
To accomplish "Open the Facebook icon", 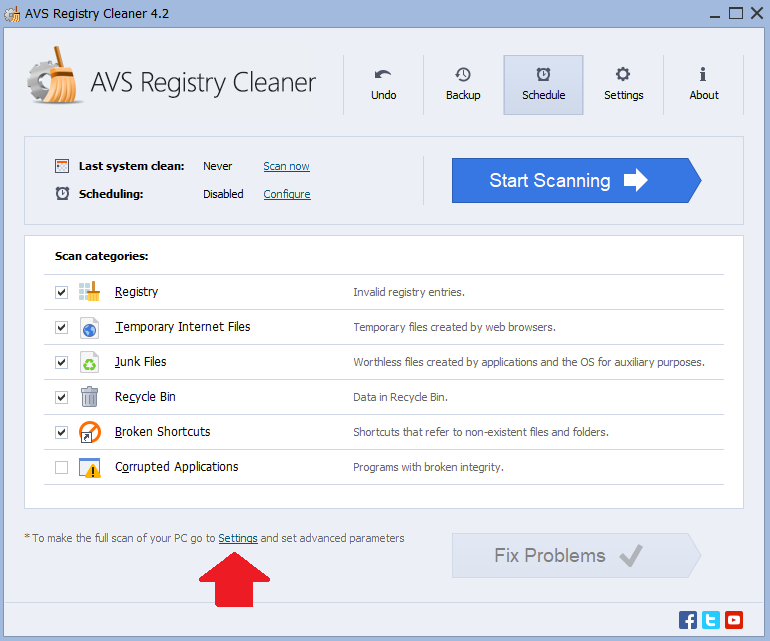I will coord(688,620).
